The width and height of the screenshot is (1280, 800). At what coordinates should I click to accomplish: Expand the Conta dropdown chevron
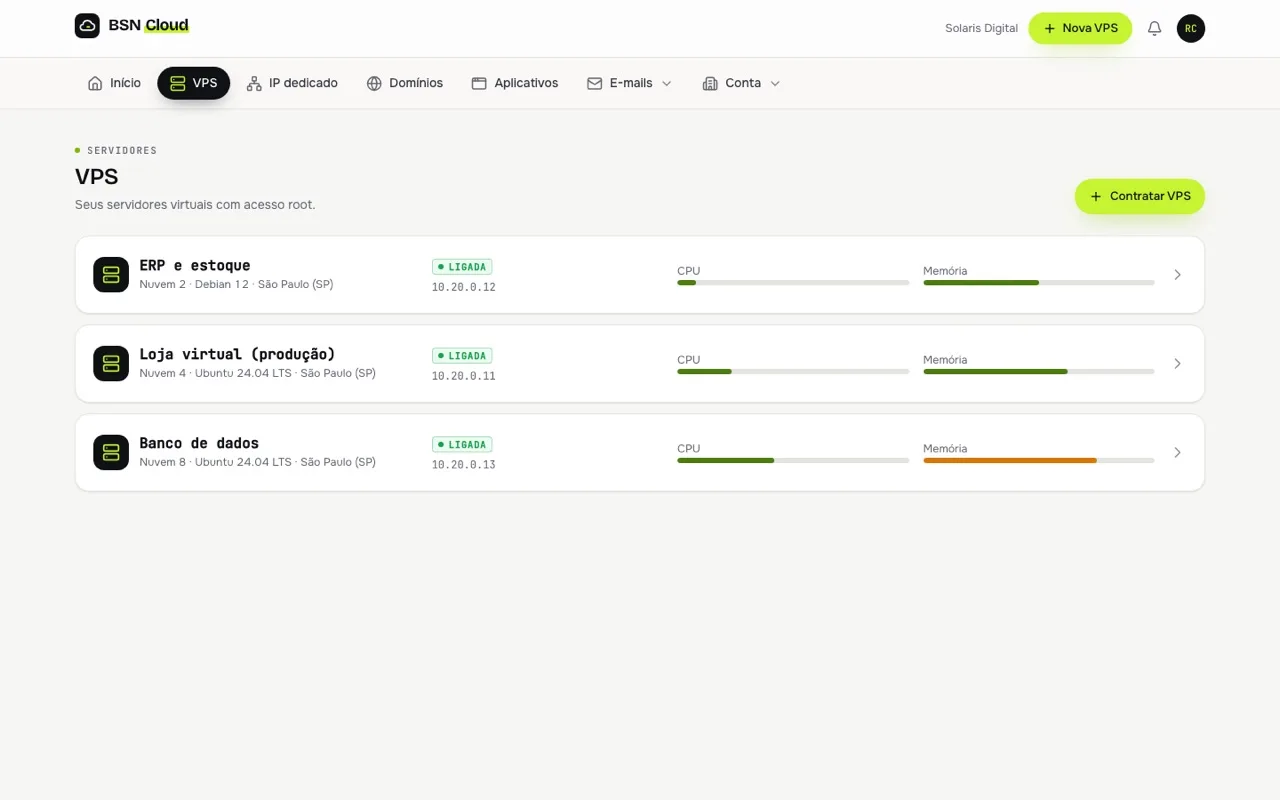pyautogui.click(x=775, y=83)
